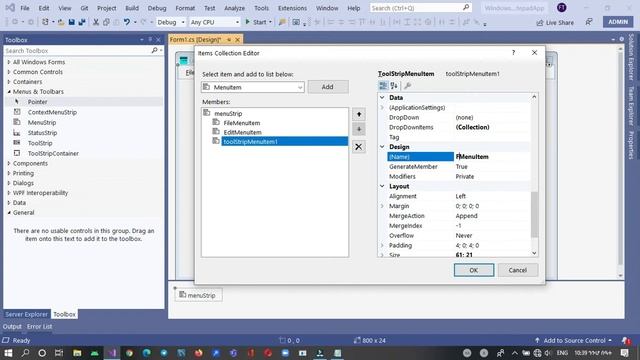Switch to the Server Explorer tab
640x360 pixels.
(x=27, y=314)
